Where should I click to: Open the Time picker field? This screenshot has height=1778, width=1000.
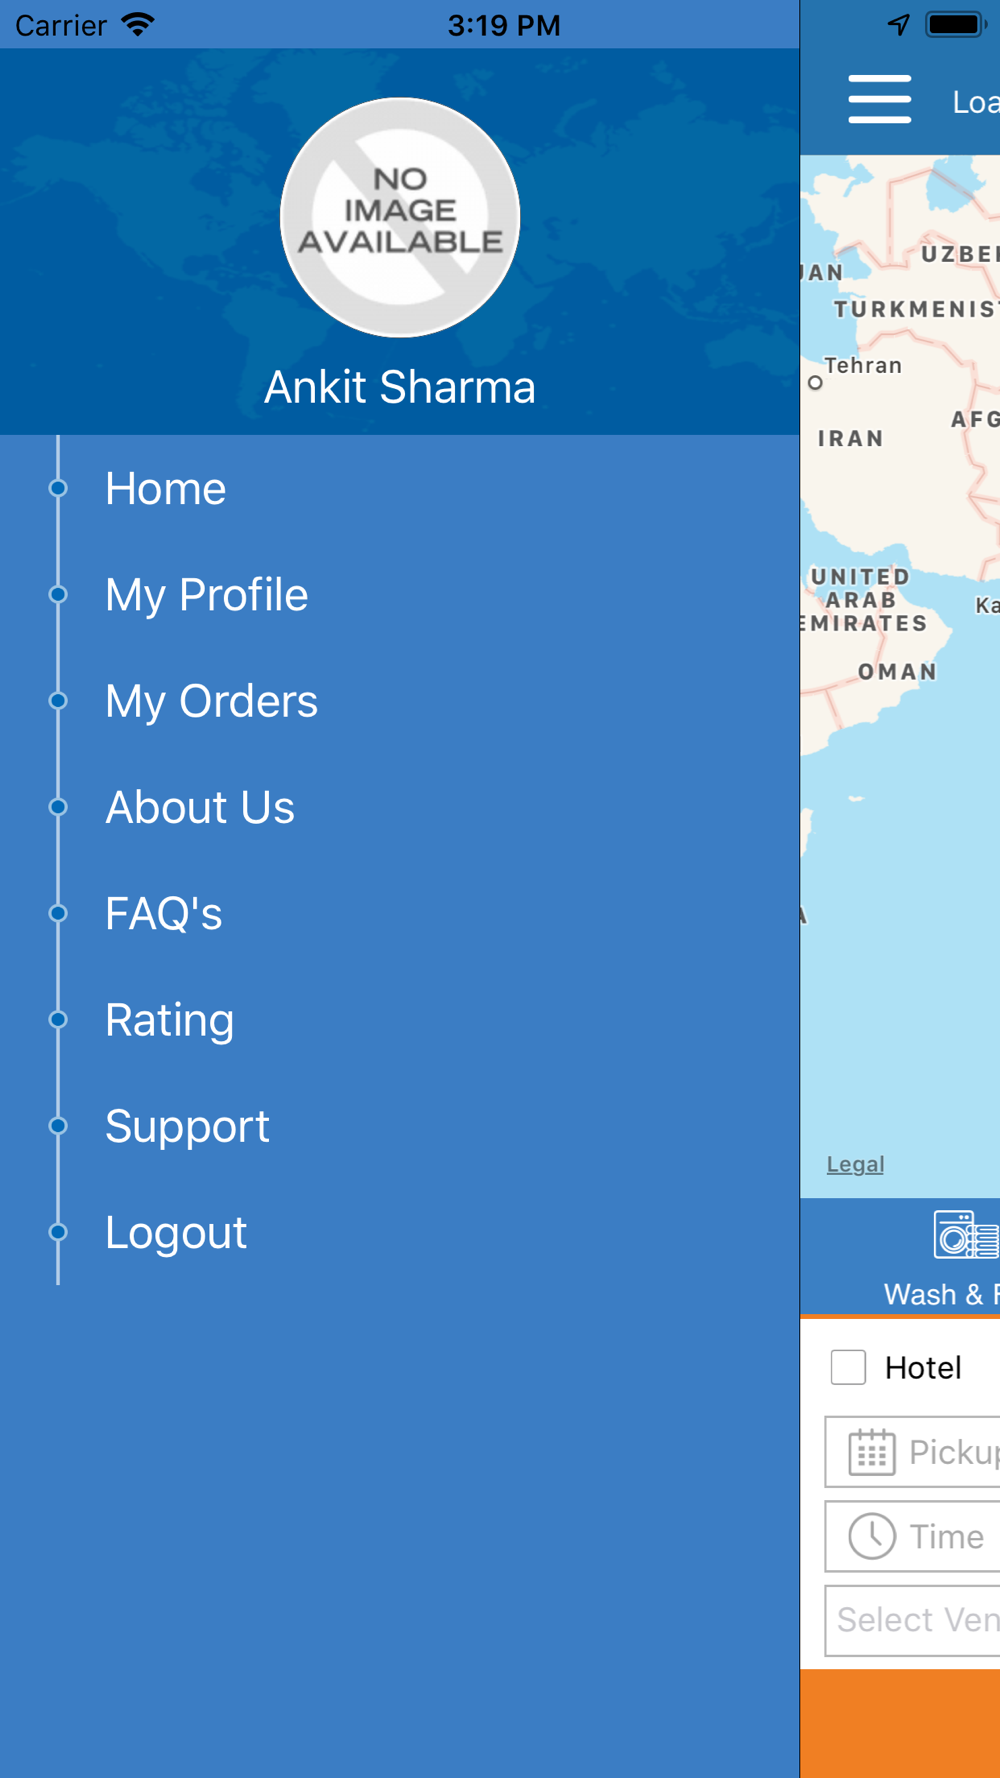click(x=912, y=1536)
